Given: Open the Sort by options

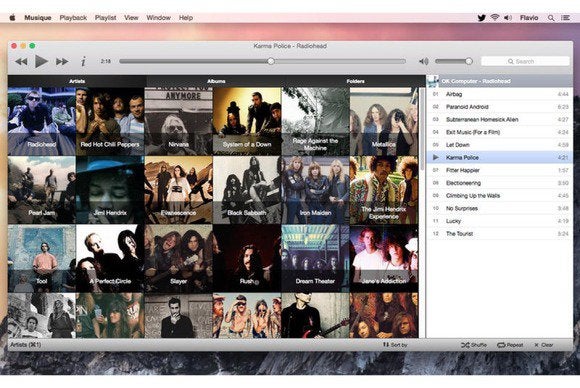Looking at the screenshot, I should coord(395,345).
